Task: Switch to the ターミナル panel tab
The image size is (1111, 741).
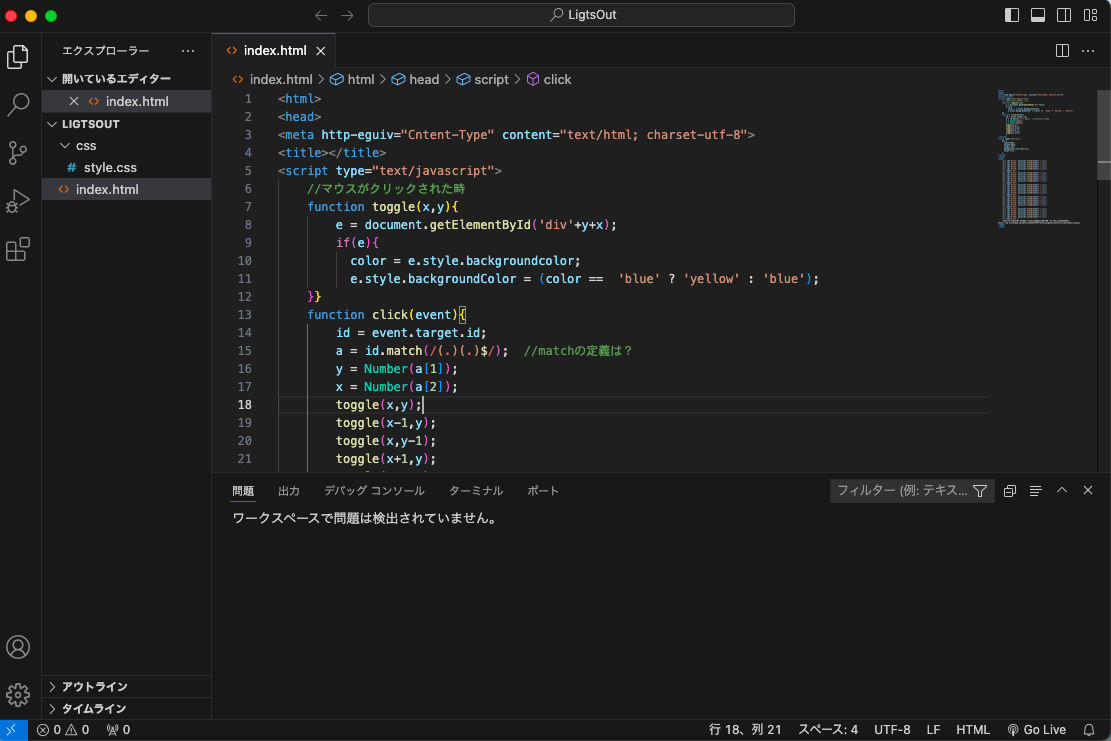Action: tap(475, 491)
